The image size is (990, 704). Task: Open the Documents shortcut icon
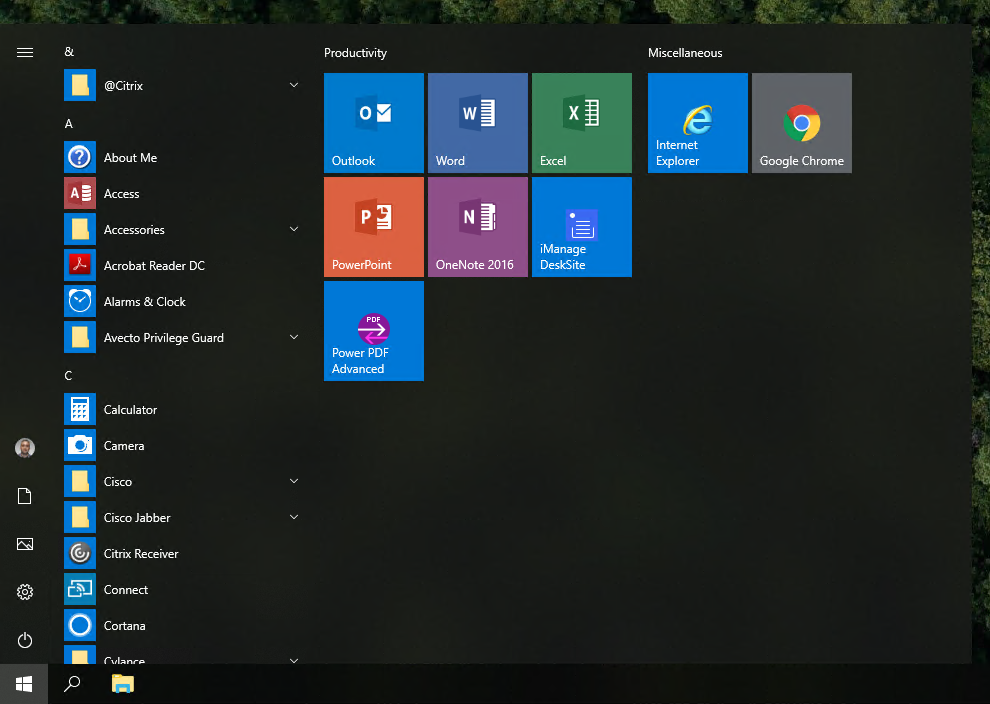[x=25, y=496]
